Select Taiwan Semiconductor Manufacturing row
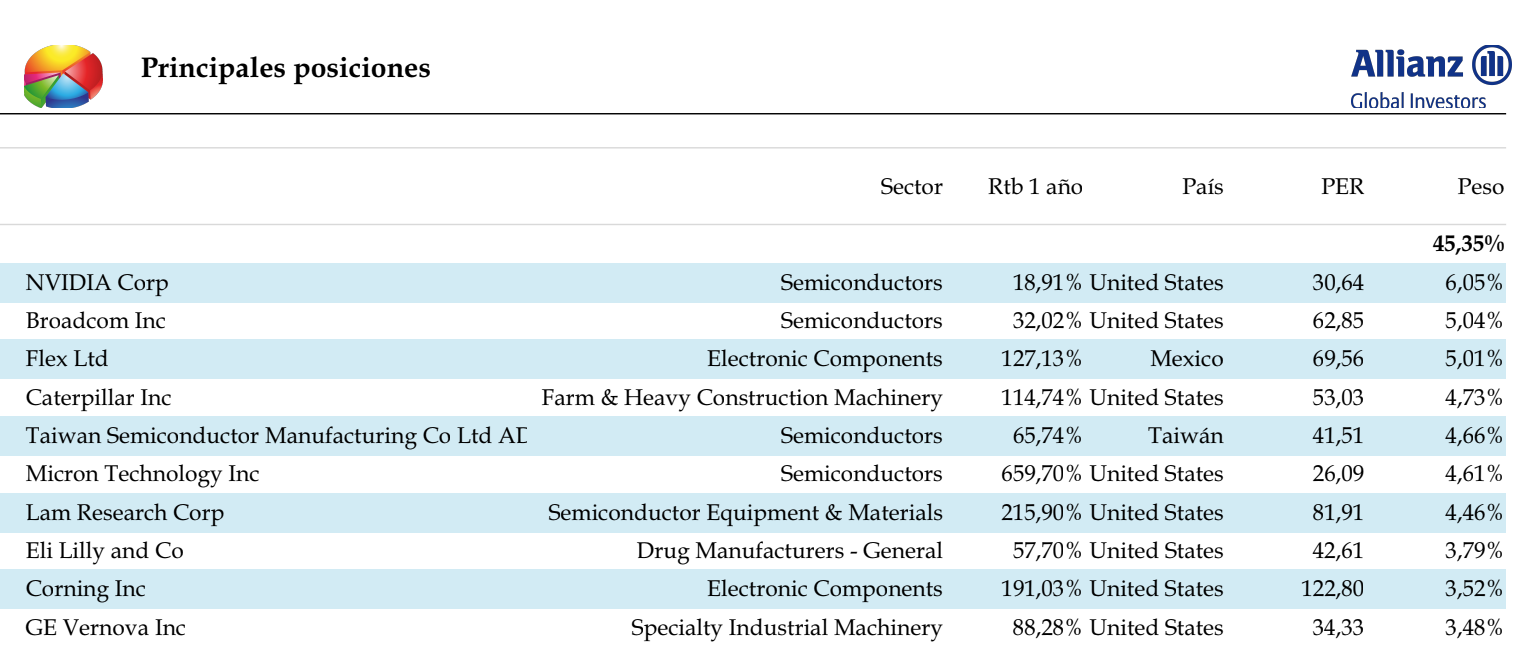This screenshot has width=1531, height=669. [x=765, y=436]
